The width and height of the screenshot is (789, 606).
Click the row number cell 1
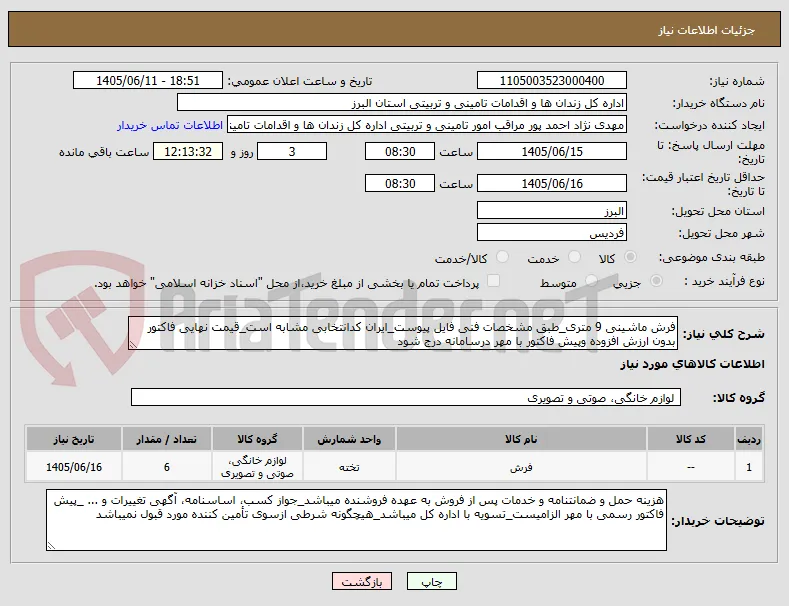click(x=749, y=467)
